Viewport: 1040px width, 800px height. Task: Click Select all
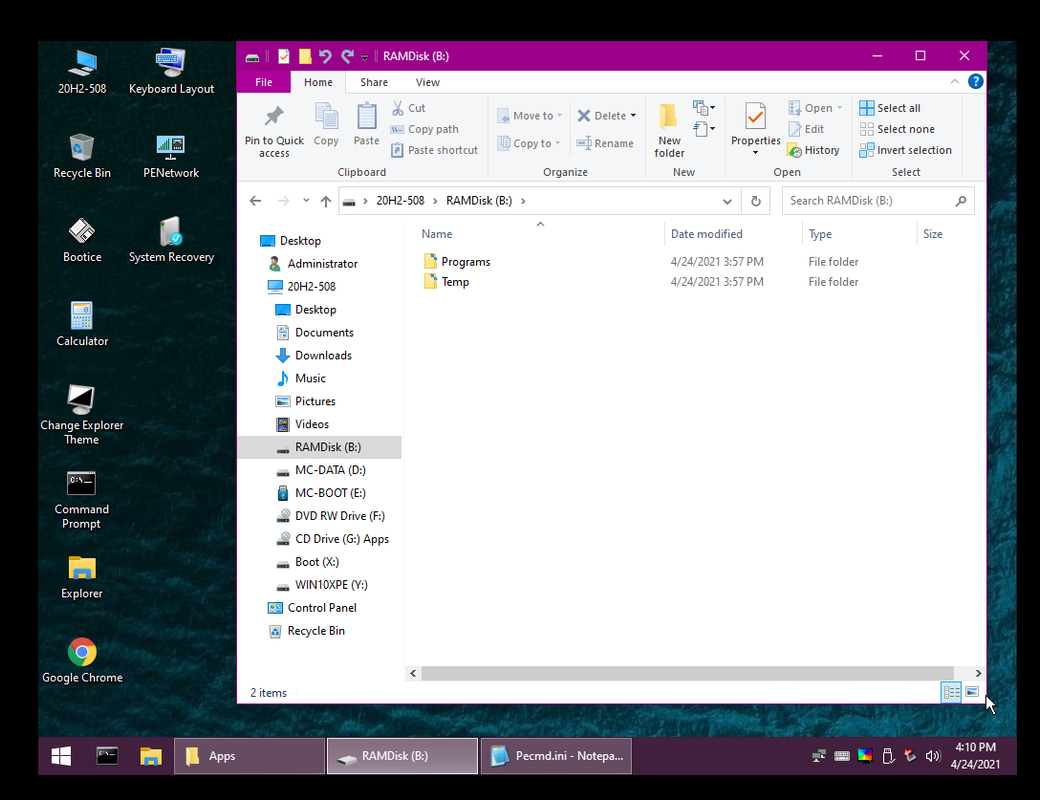889,108
